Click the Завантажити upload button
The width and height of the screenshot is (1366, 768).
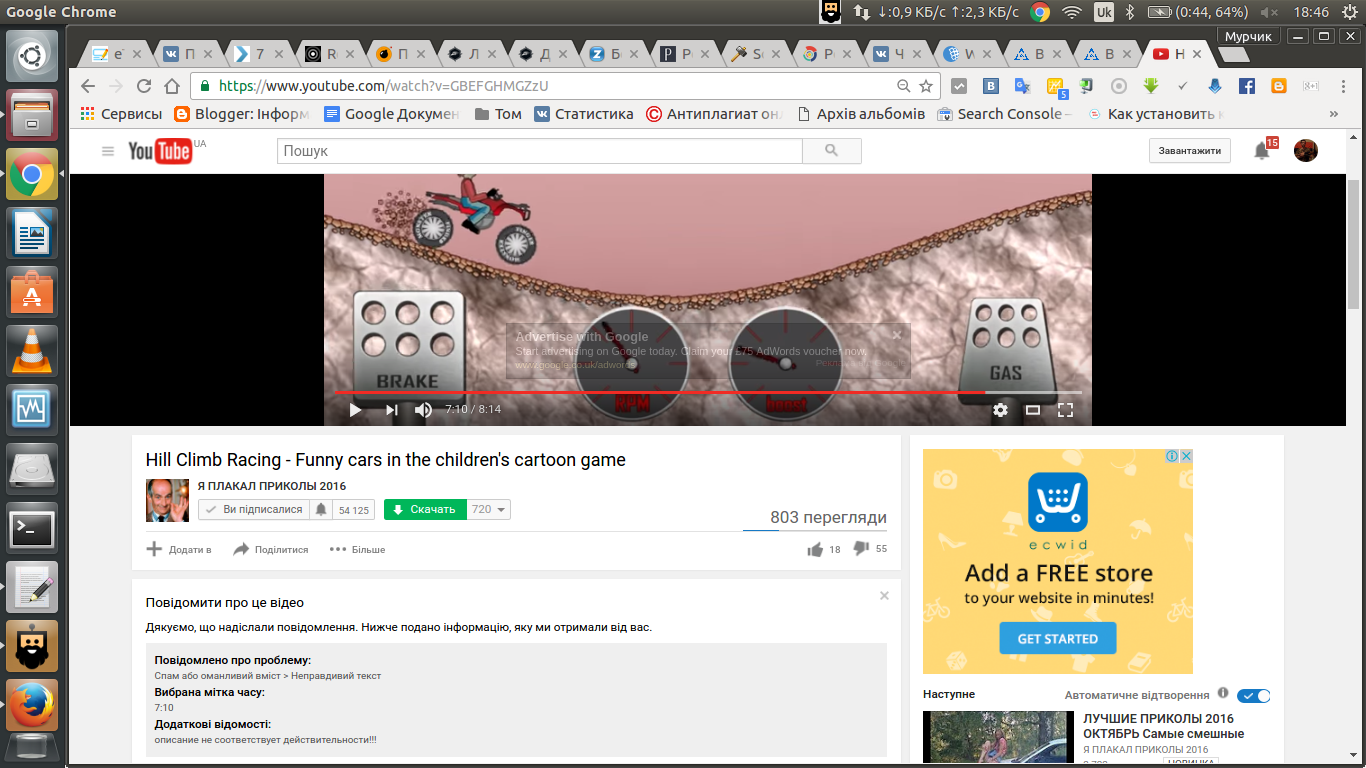1189,151
